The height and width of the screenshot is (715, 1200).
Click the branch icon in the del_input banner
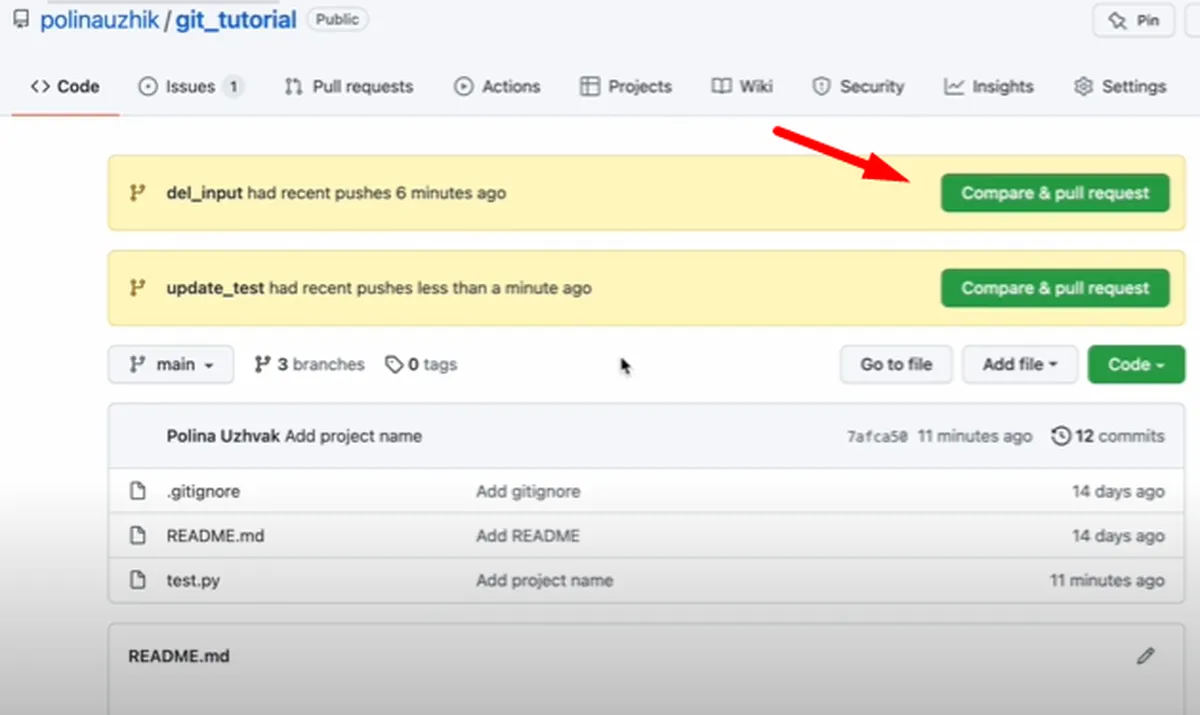pos(138,193)
